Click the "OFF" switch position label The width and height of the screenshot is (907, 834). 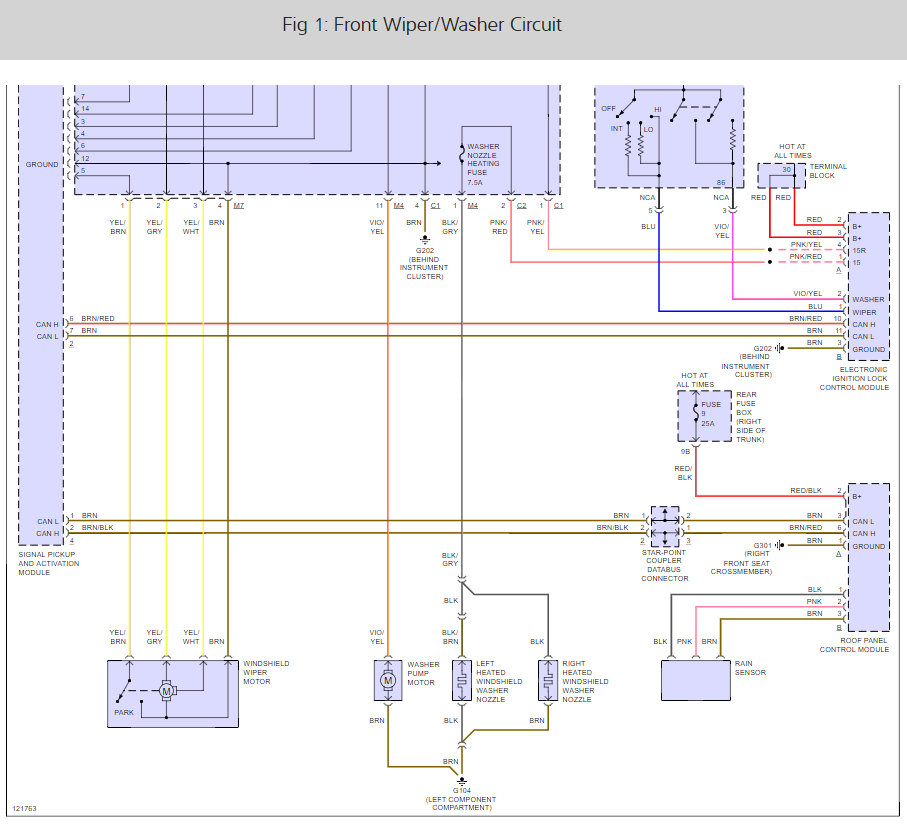pos(609,109)
